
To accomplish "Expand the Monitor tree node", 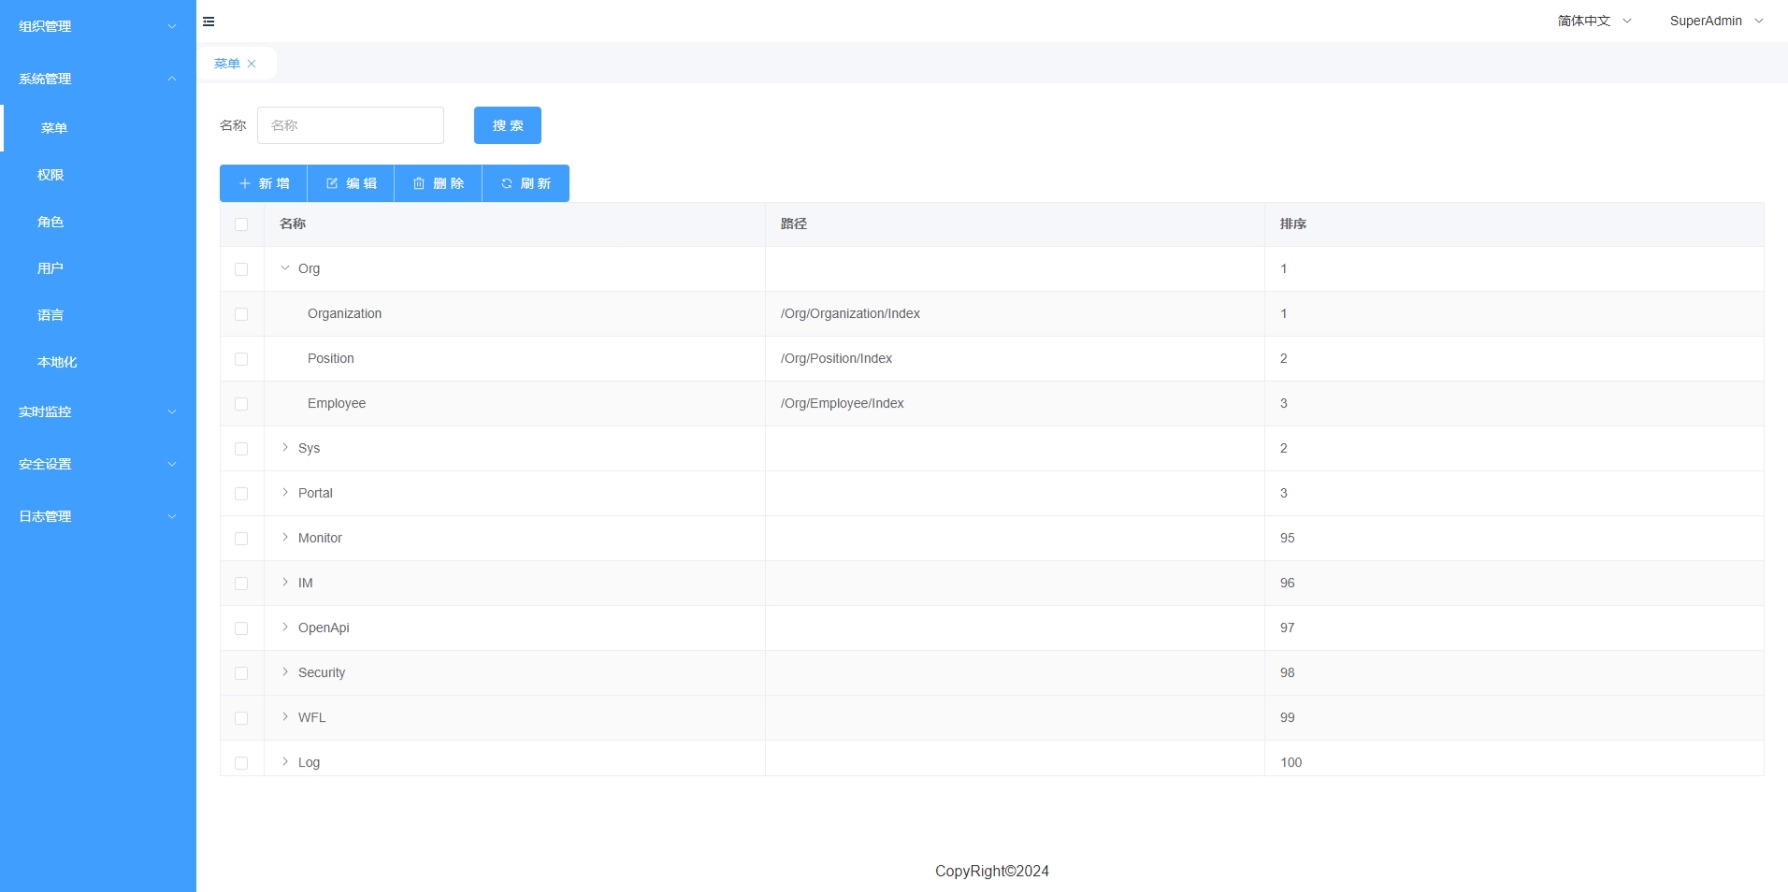I will point(285,537).
